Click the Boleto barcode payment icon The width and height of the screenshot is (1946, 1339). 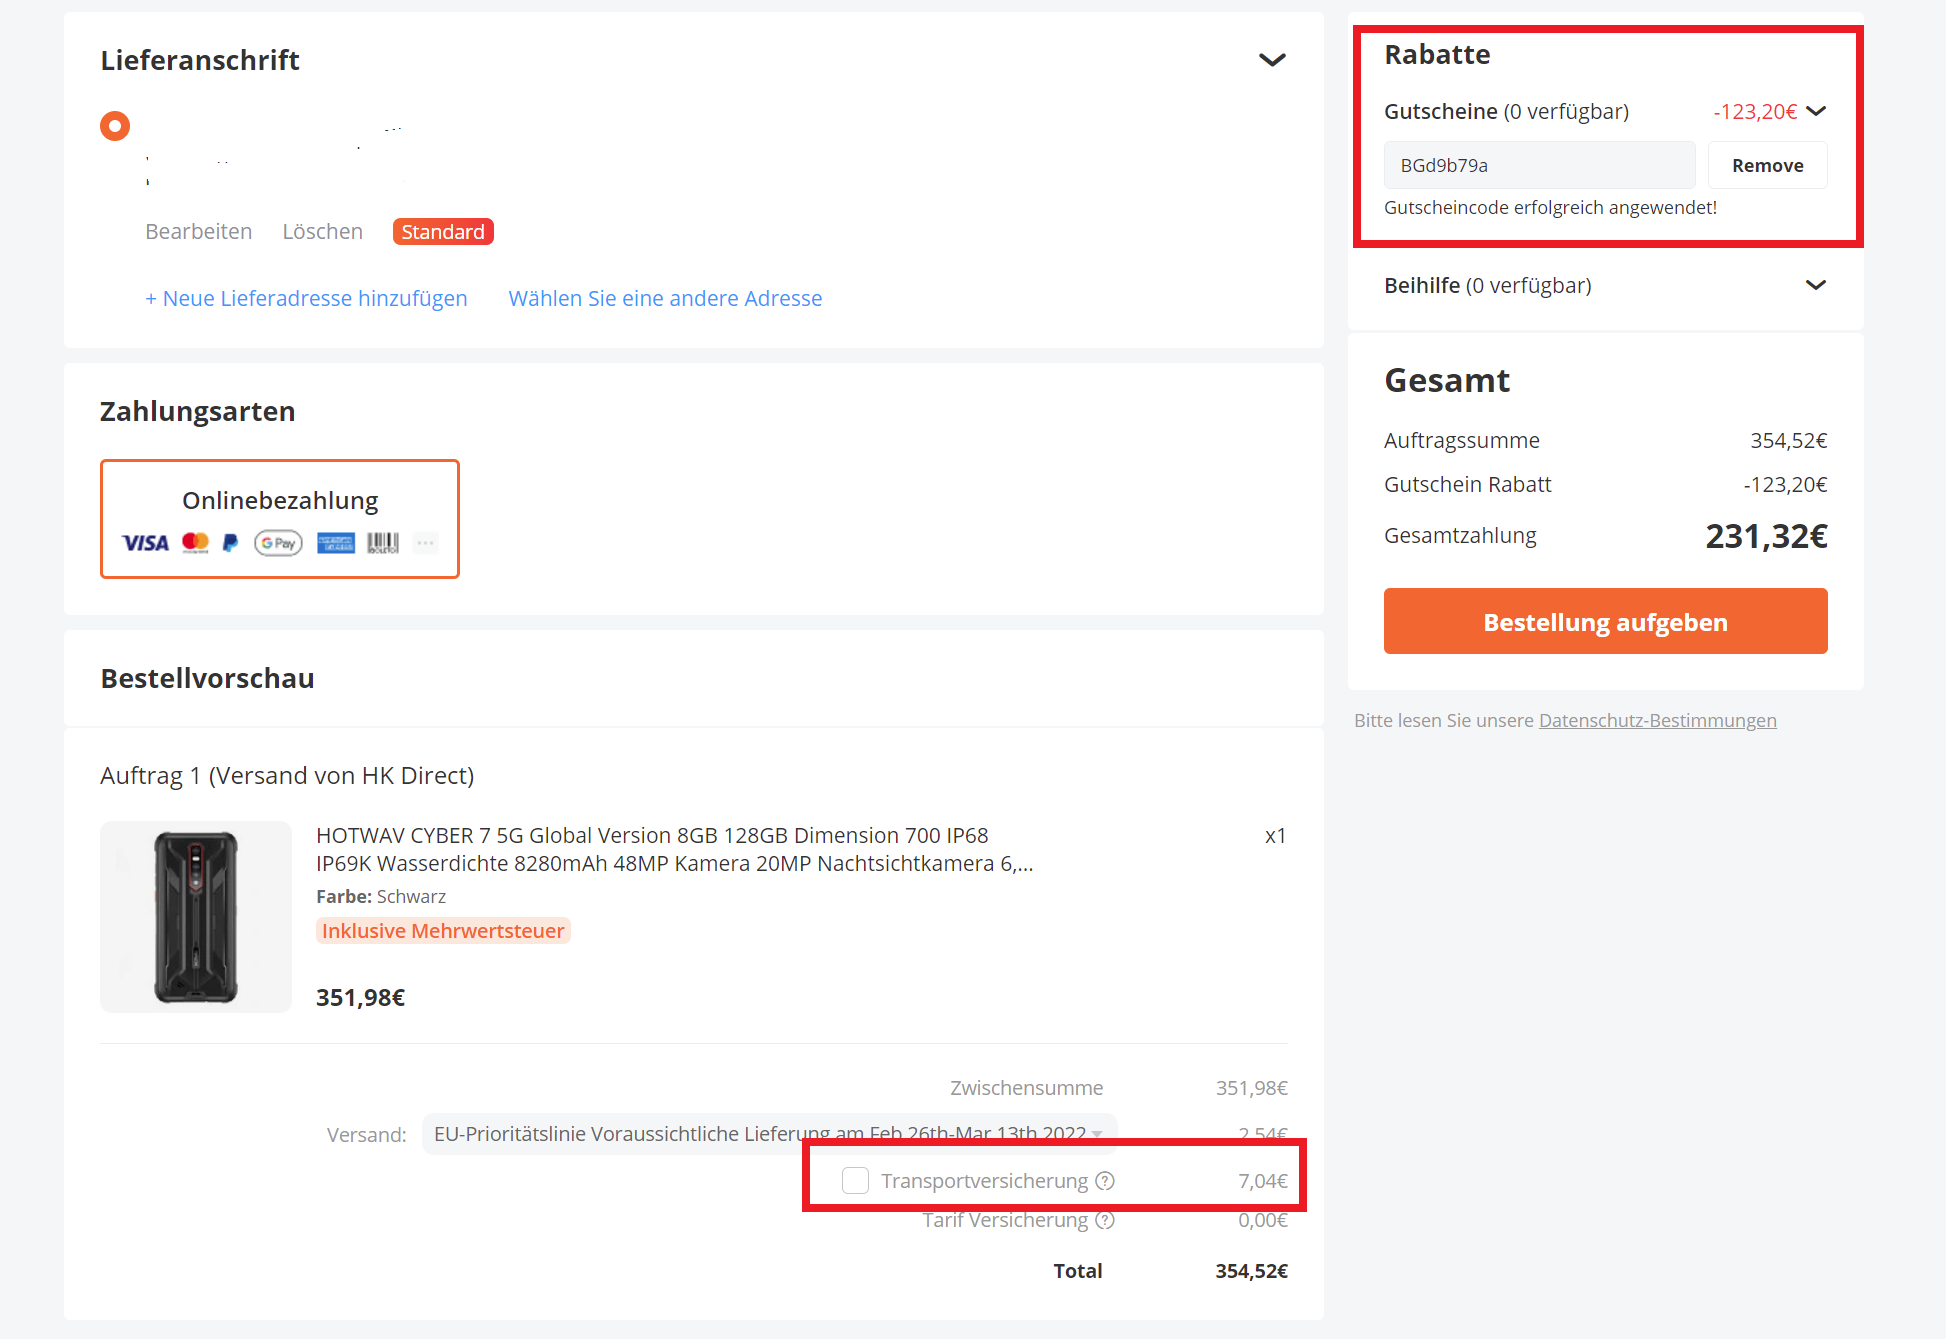[x=383, y=543]
